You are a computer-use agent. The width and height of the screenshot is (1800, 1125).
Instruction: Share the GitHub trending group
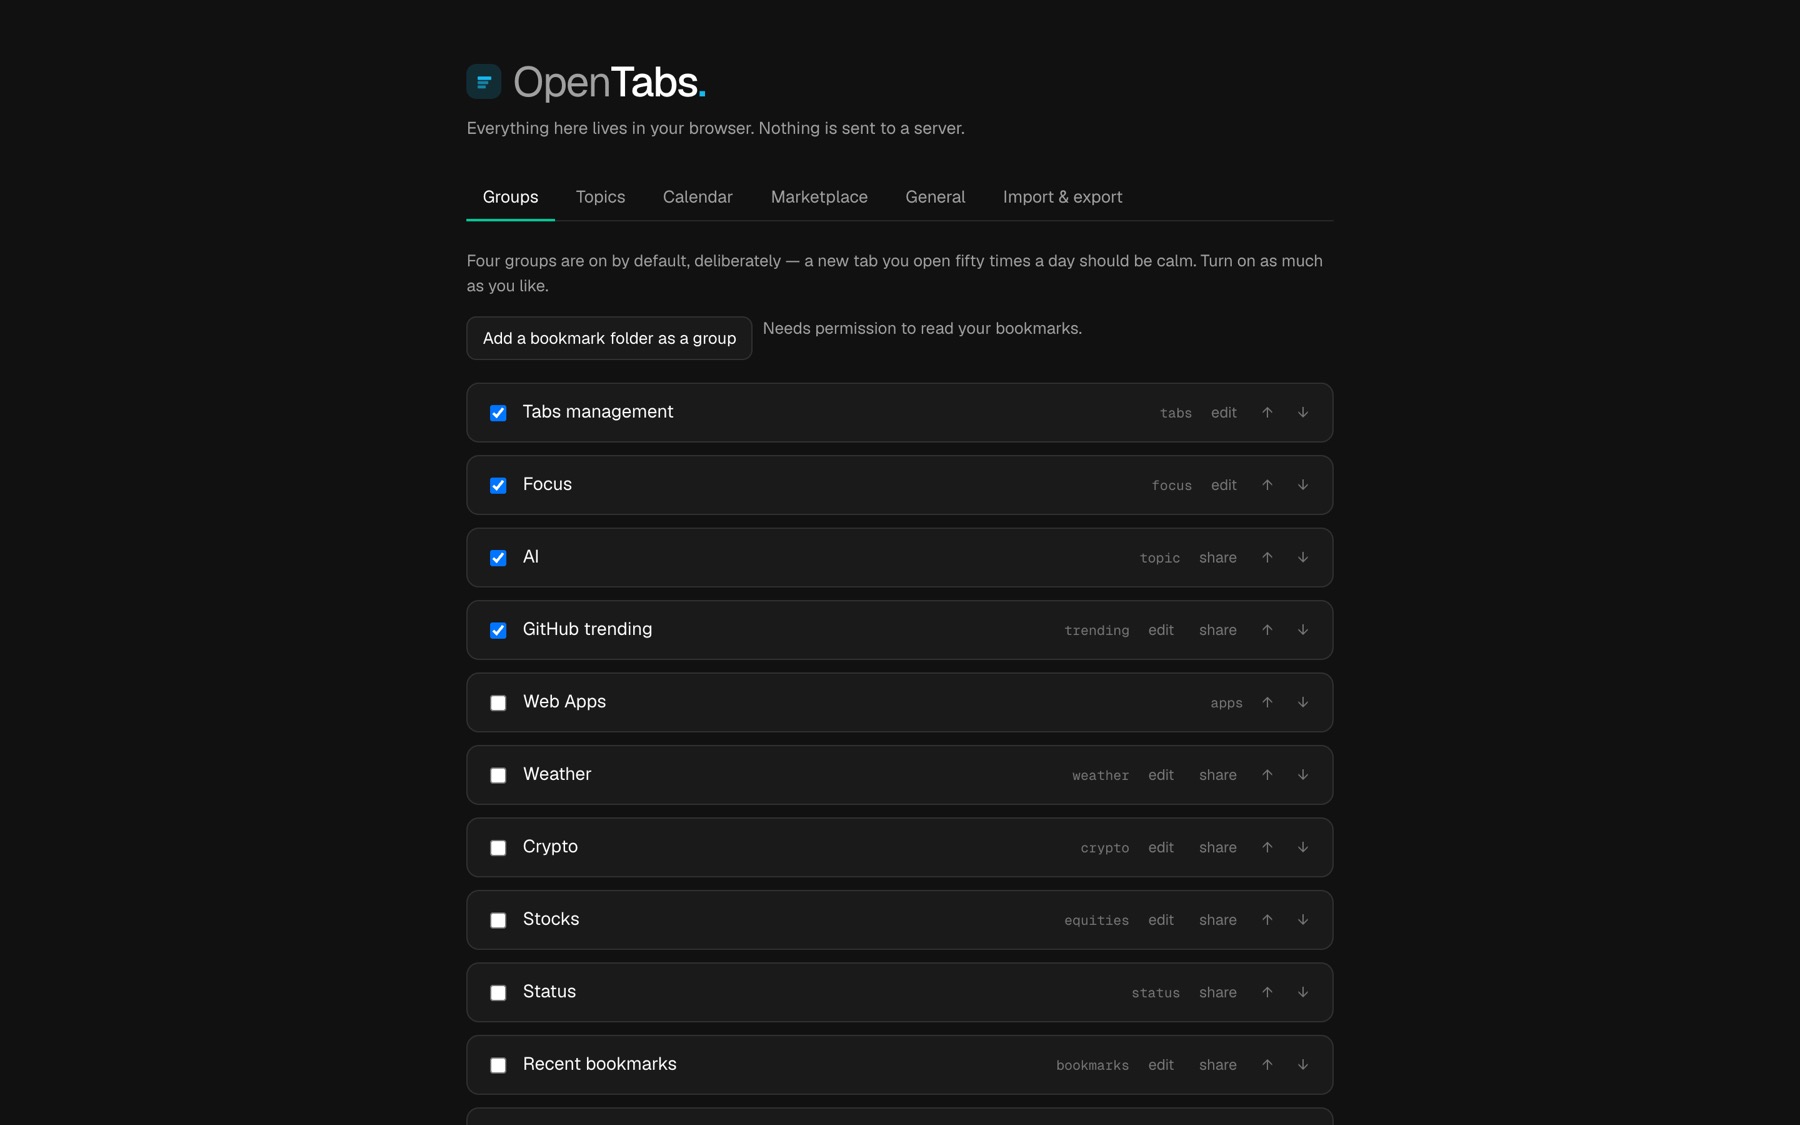click(1218, 630)
